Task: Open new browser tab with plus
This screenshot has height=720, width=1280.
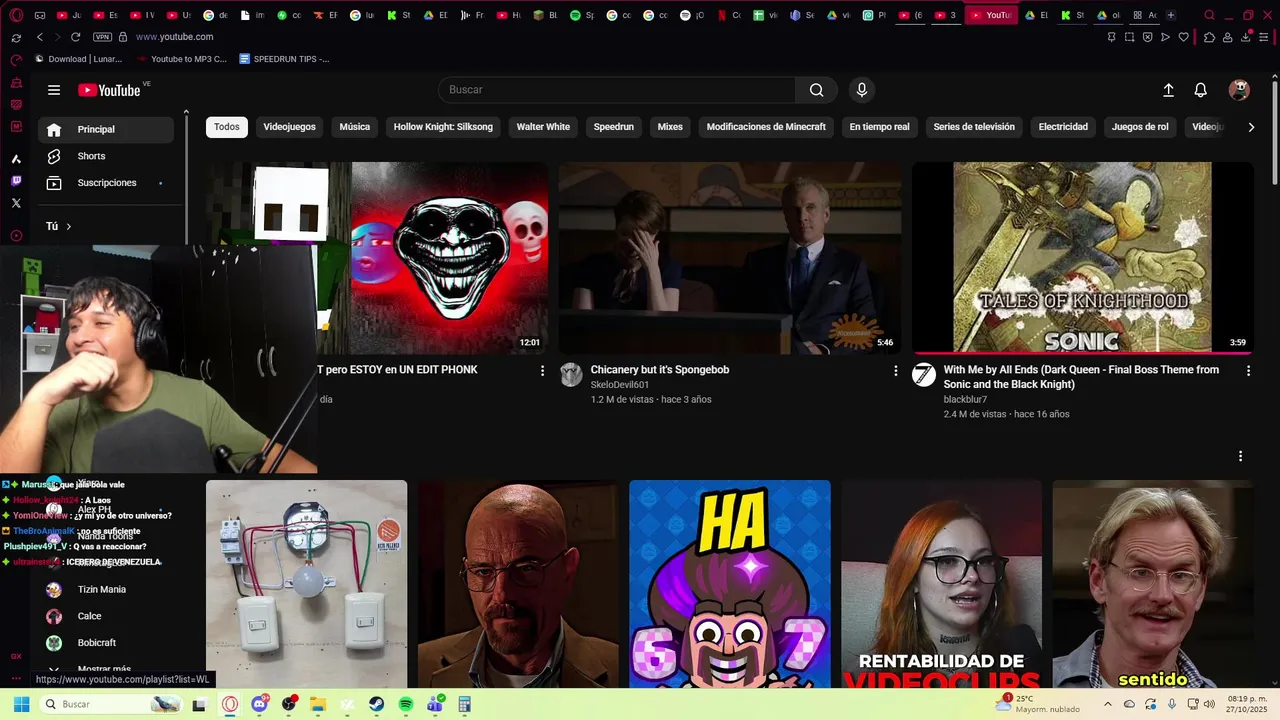Action: (x=1171, y=15)
